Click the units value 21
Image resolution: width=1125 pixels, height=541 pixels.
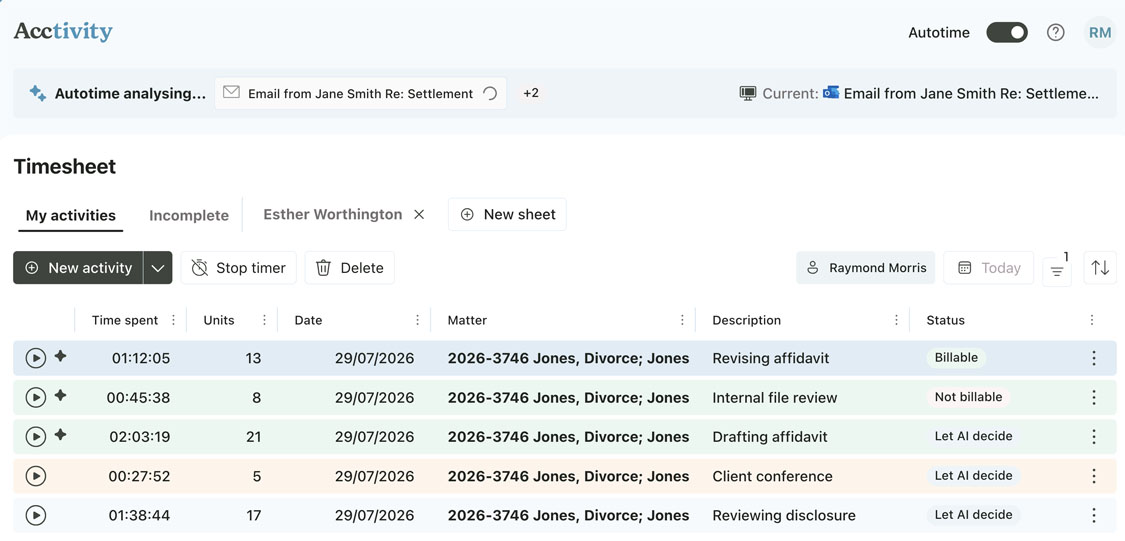[253, 436]
